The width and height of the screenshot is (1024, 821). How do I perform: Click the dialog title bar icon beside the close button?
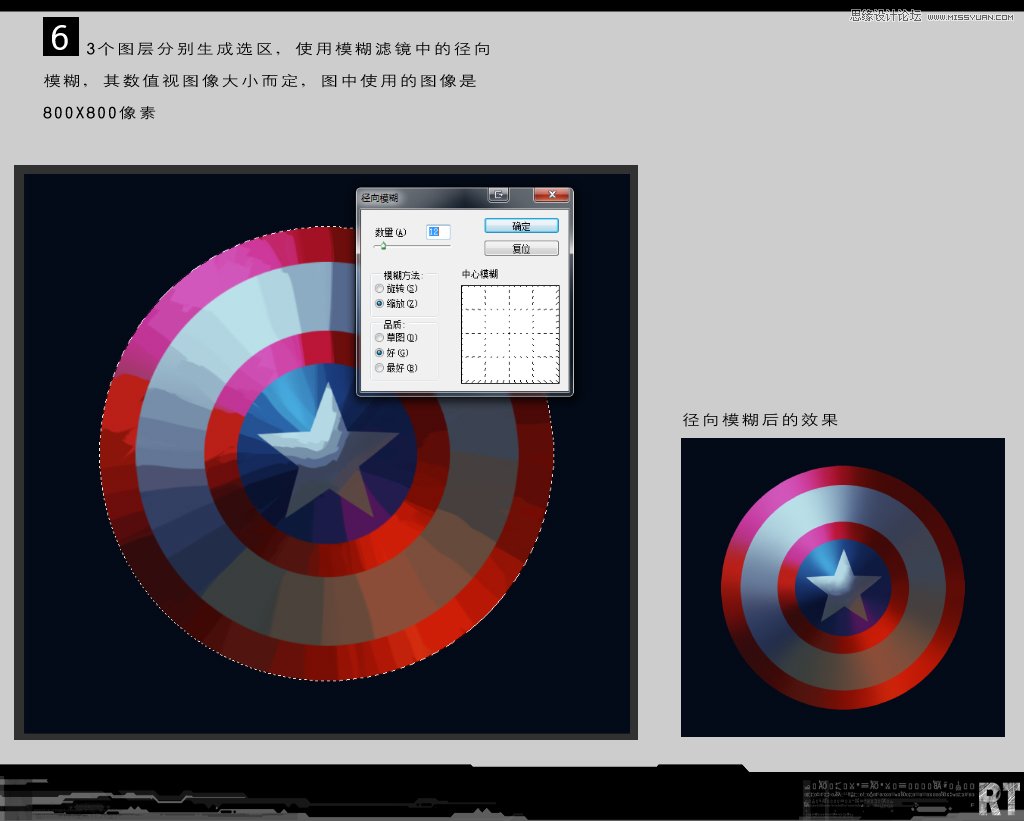tap(498, 195)
